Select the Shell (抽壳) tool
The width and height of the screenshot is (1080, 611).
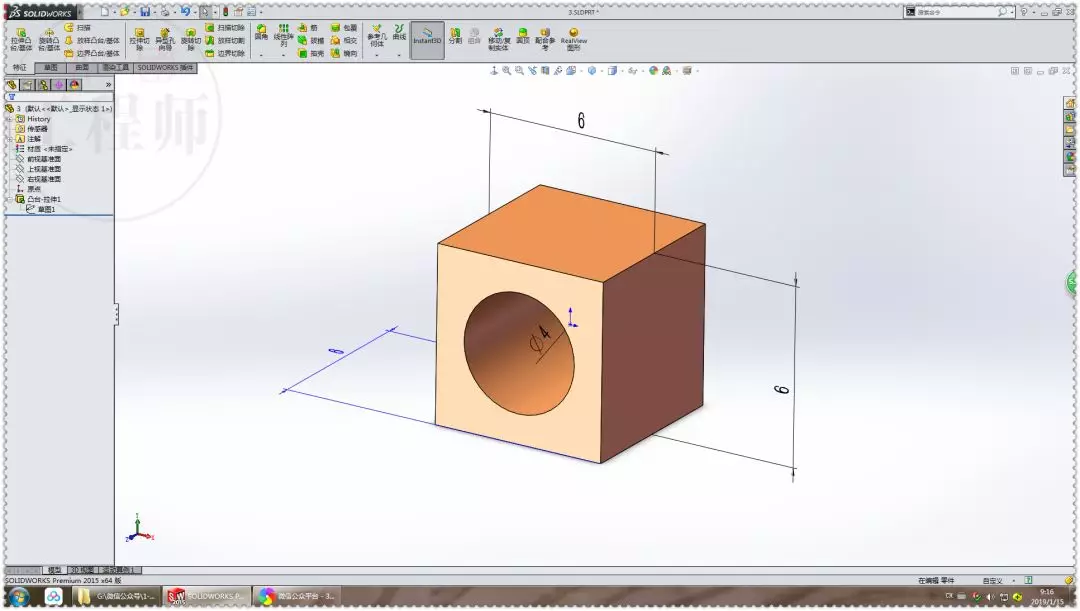pyautogui.click(x=311, y=53)
